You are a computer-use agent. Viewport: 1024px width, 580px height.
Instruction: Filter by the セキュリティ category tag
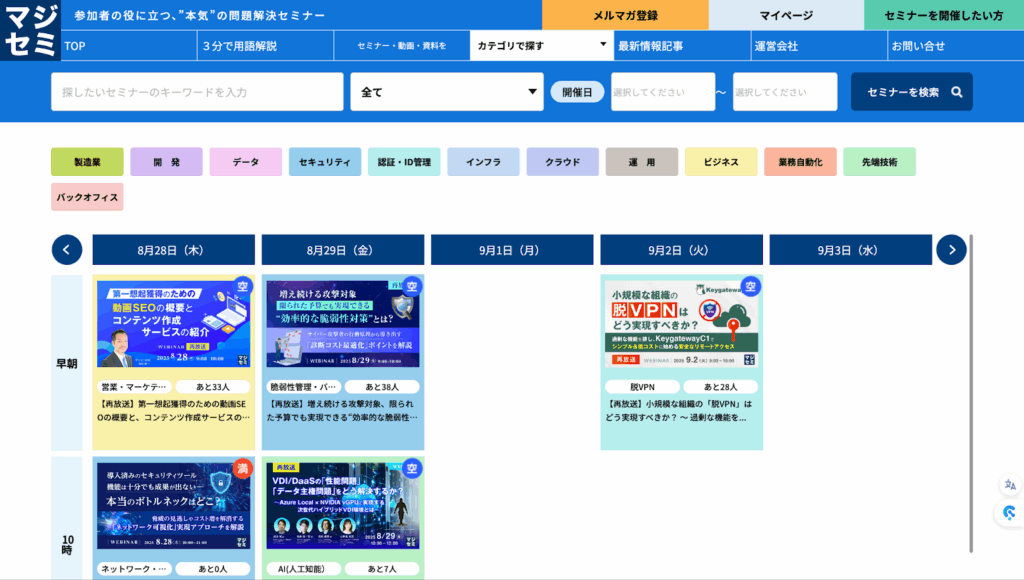[x=324, y=162]
